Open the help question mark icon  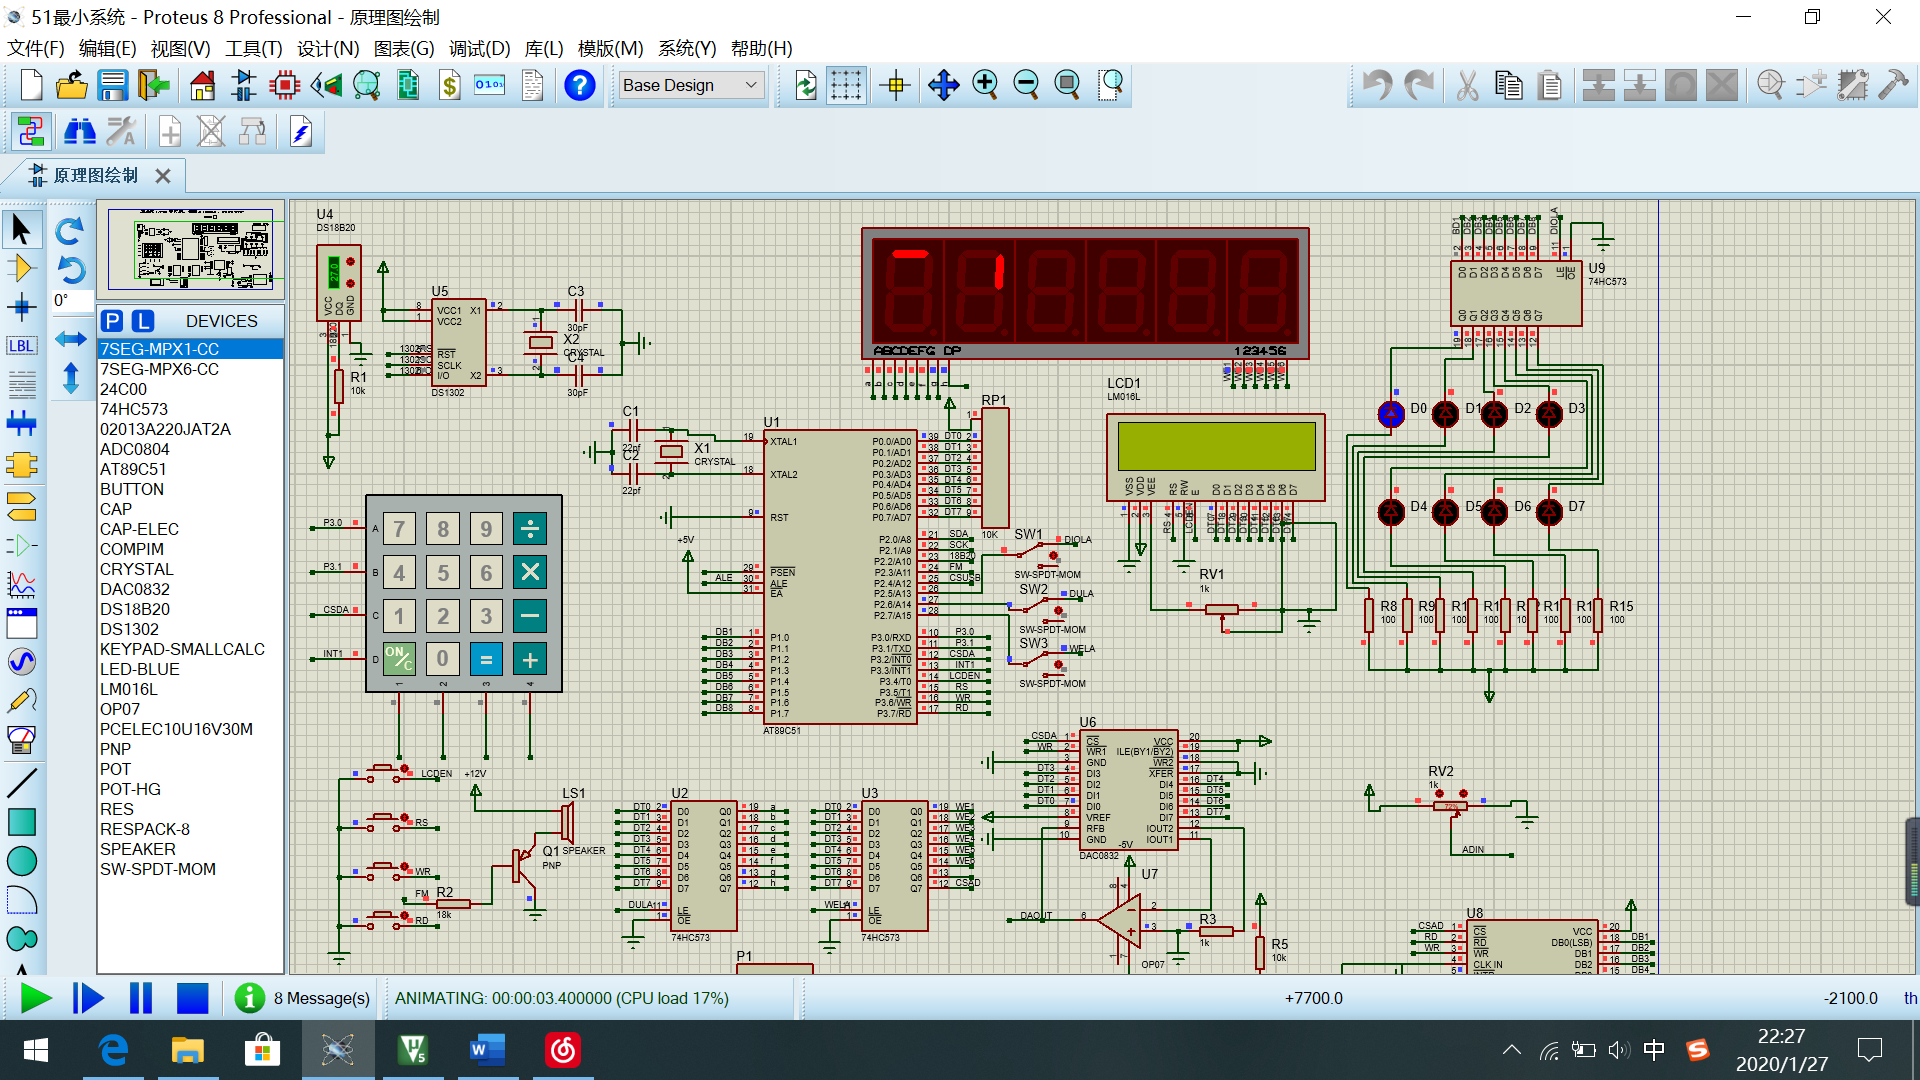(x=579, y=86)
